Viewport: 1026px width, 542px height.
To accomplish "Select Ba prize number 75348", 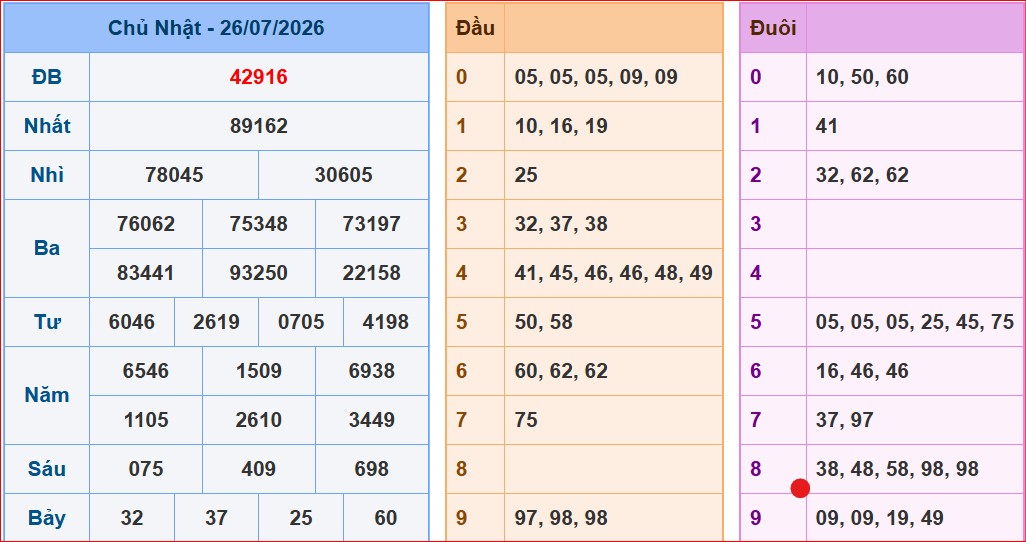I will [258, 225].
